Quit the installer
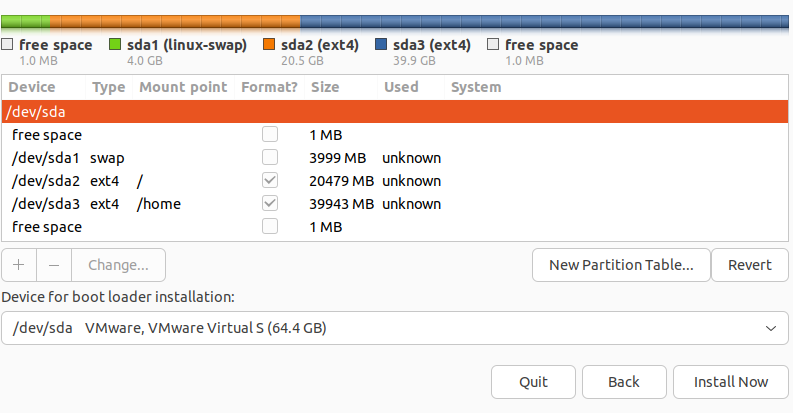The width and height of the screenshot is (793, 413). point(534,382)
